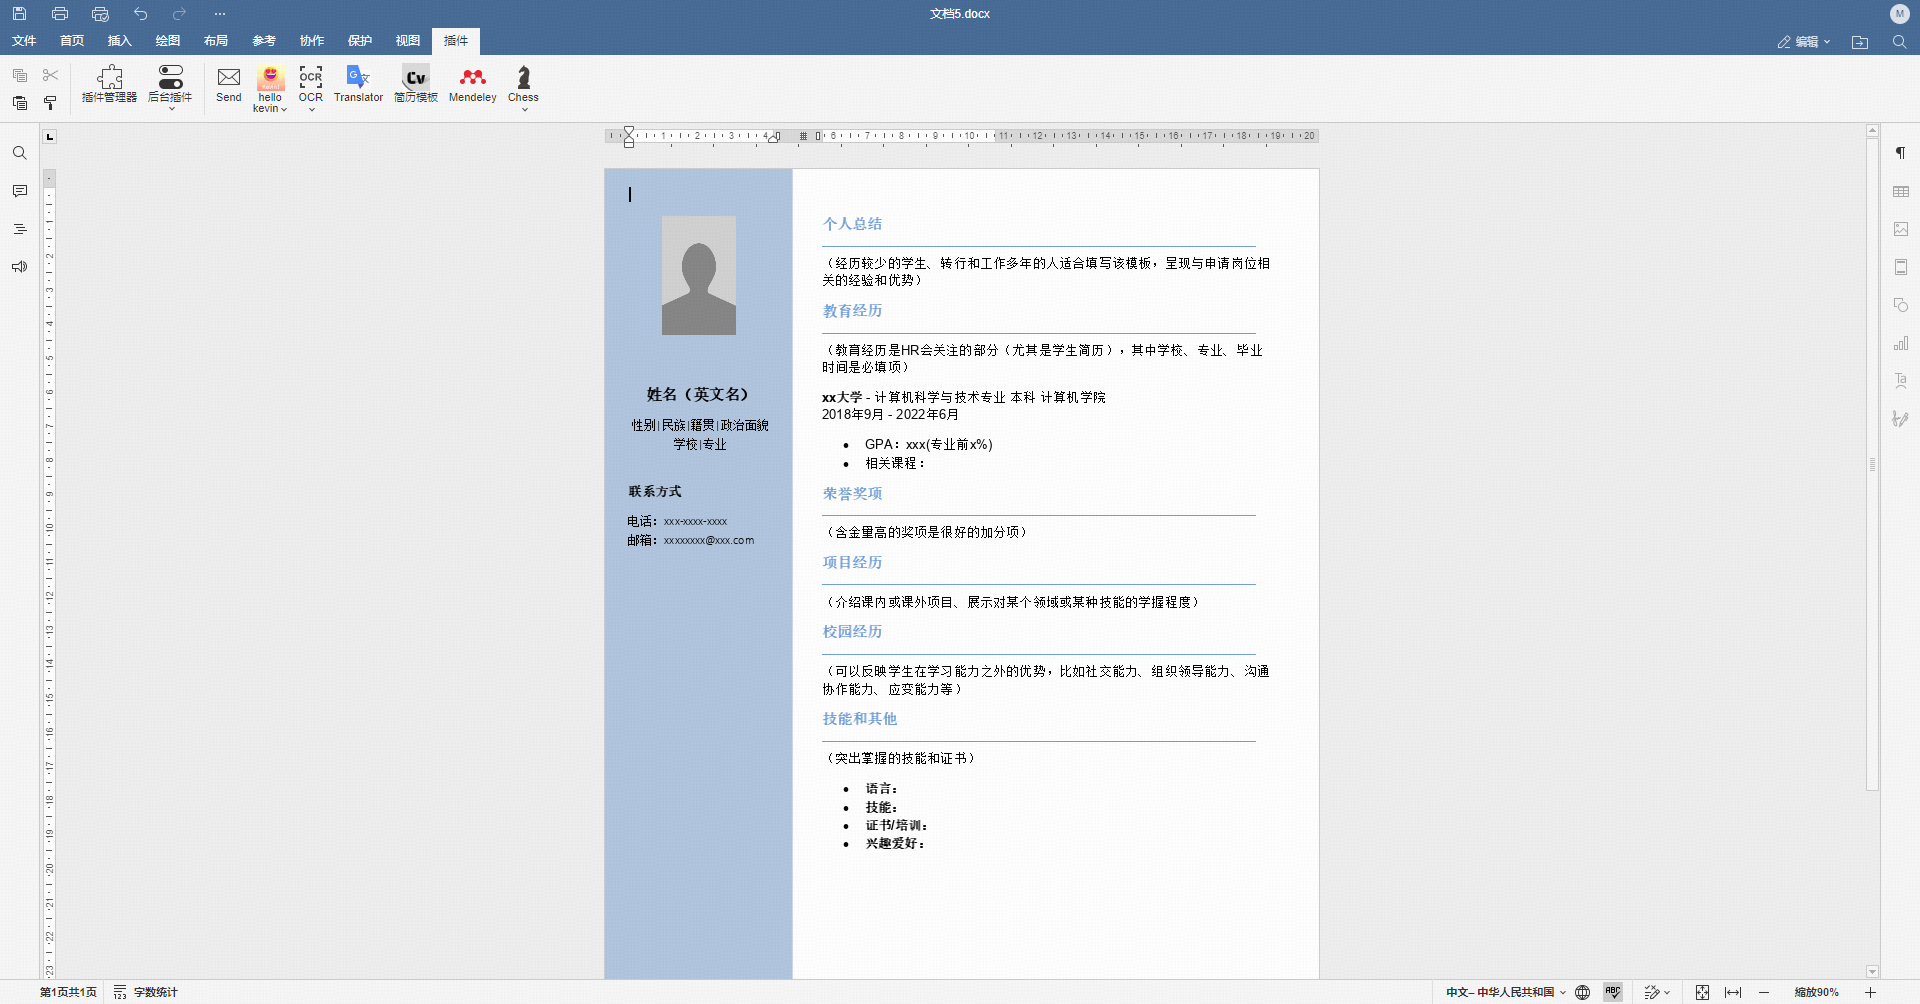Switch to the 保护 Protection tab
1920x1004 pixels.
tap(360, 41)
